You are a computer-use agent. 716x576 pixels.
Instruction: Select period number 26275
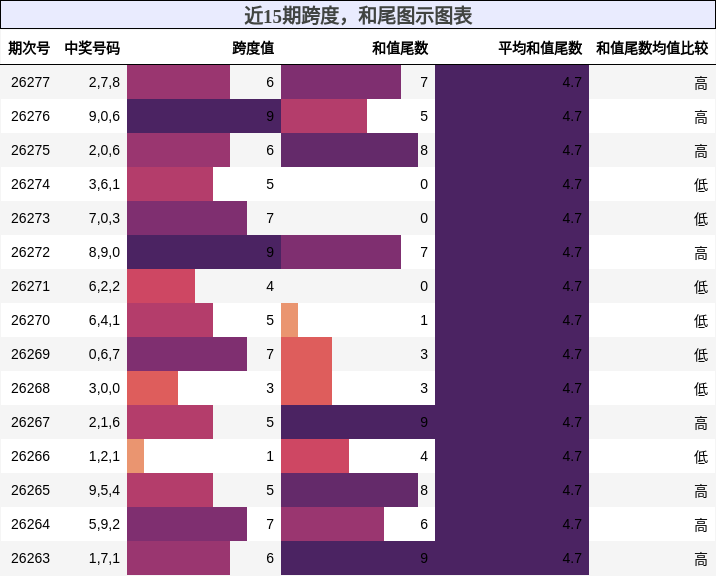click(x=30, y=150)
